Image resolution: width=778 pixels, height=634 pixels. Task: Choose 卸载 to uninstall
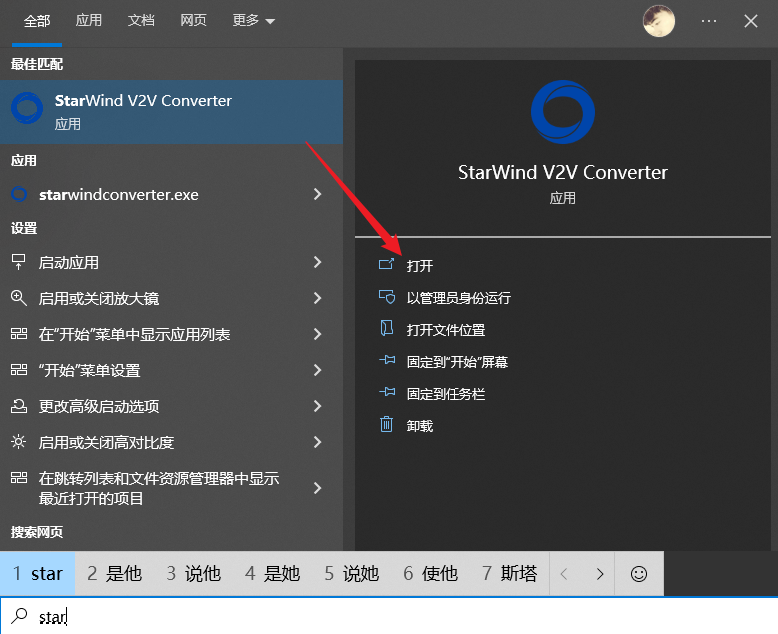click(x=420, y=426)
